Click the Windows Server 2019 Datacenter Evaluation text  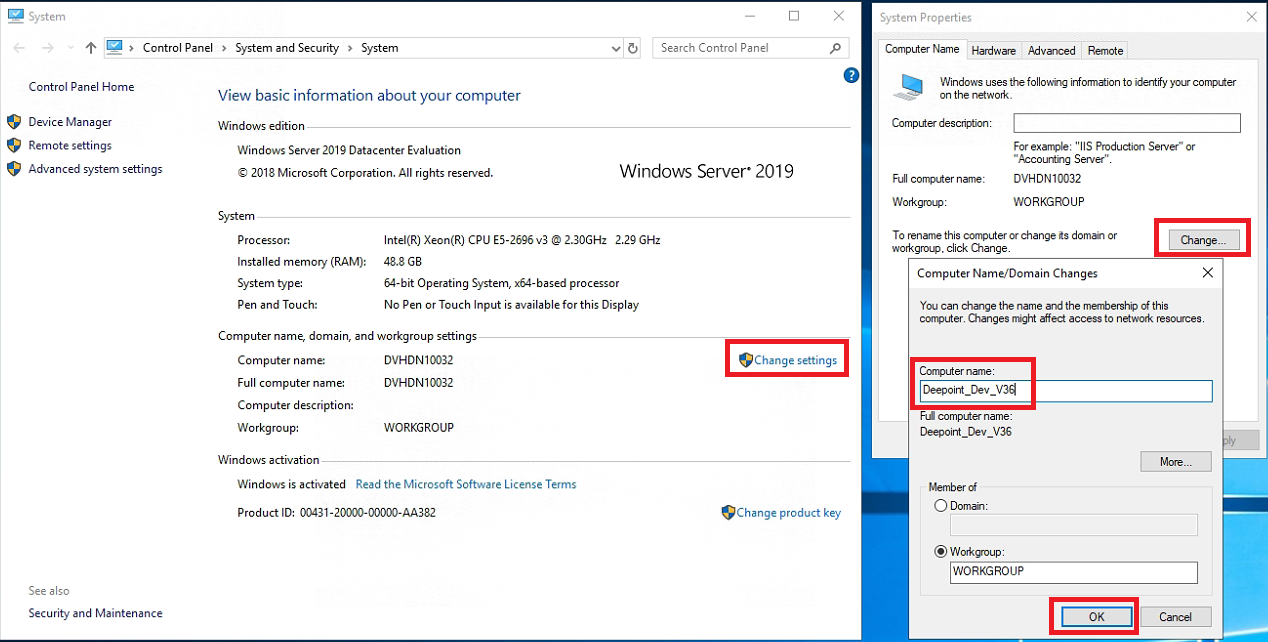pos(349,150)
